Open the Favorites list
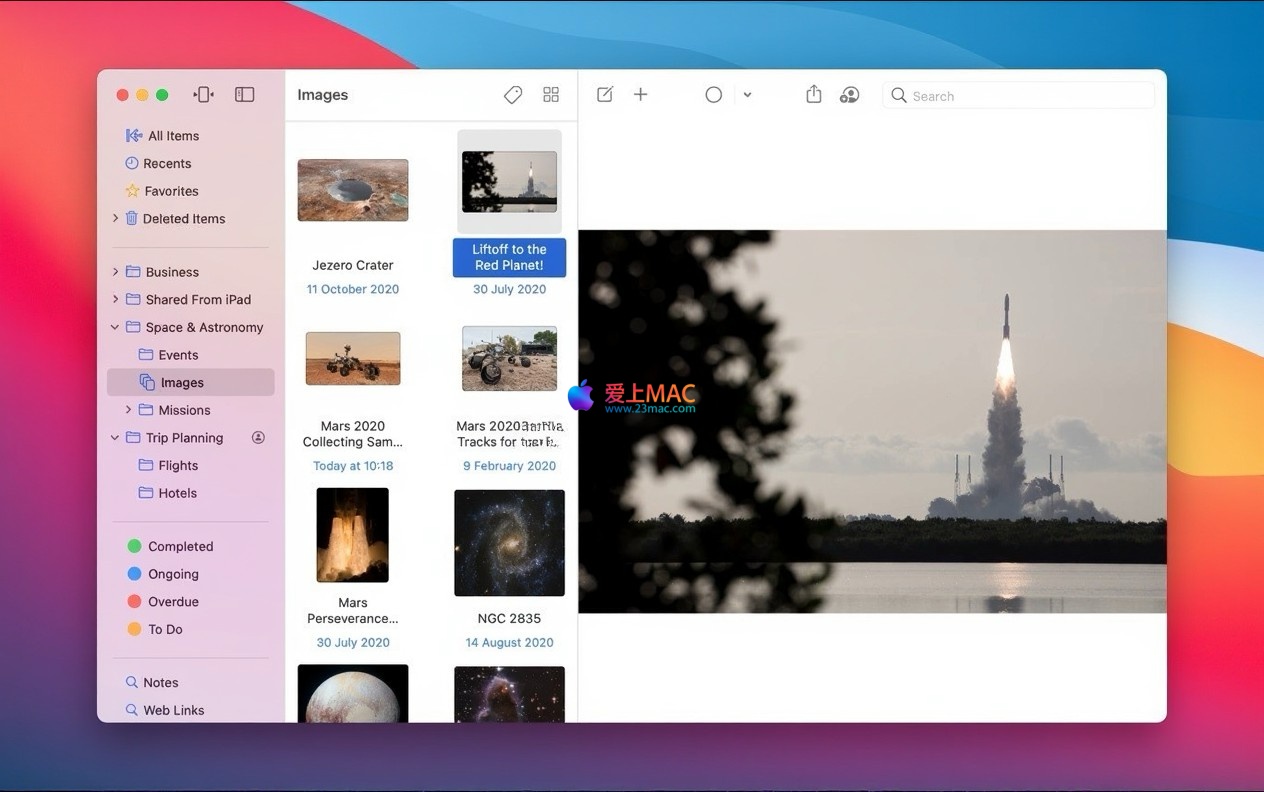 click(x=170, y=191)
